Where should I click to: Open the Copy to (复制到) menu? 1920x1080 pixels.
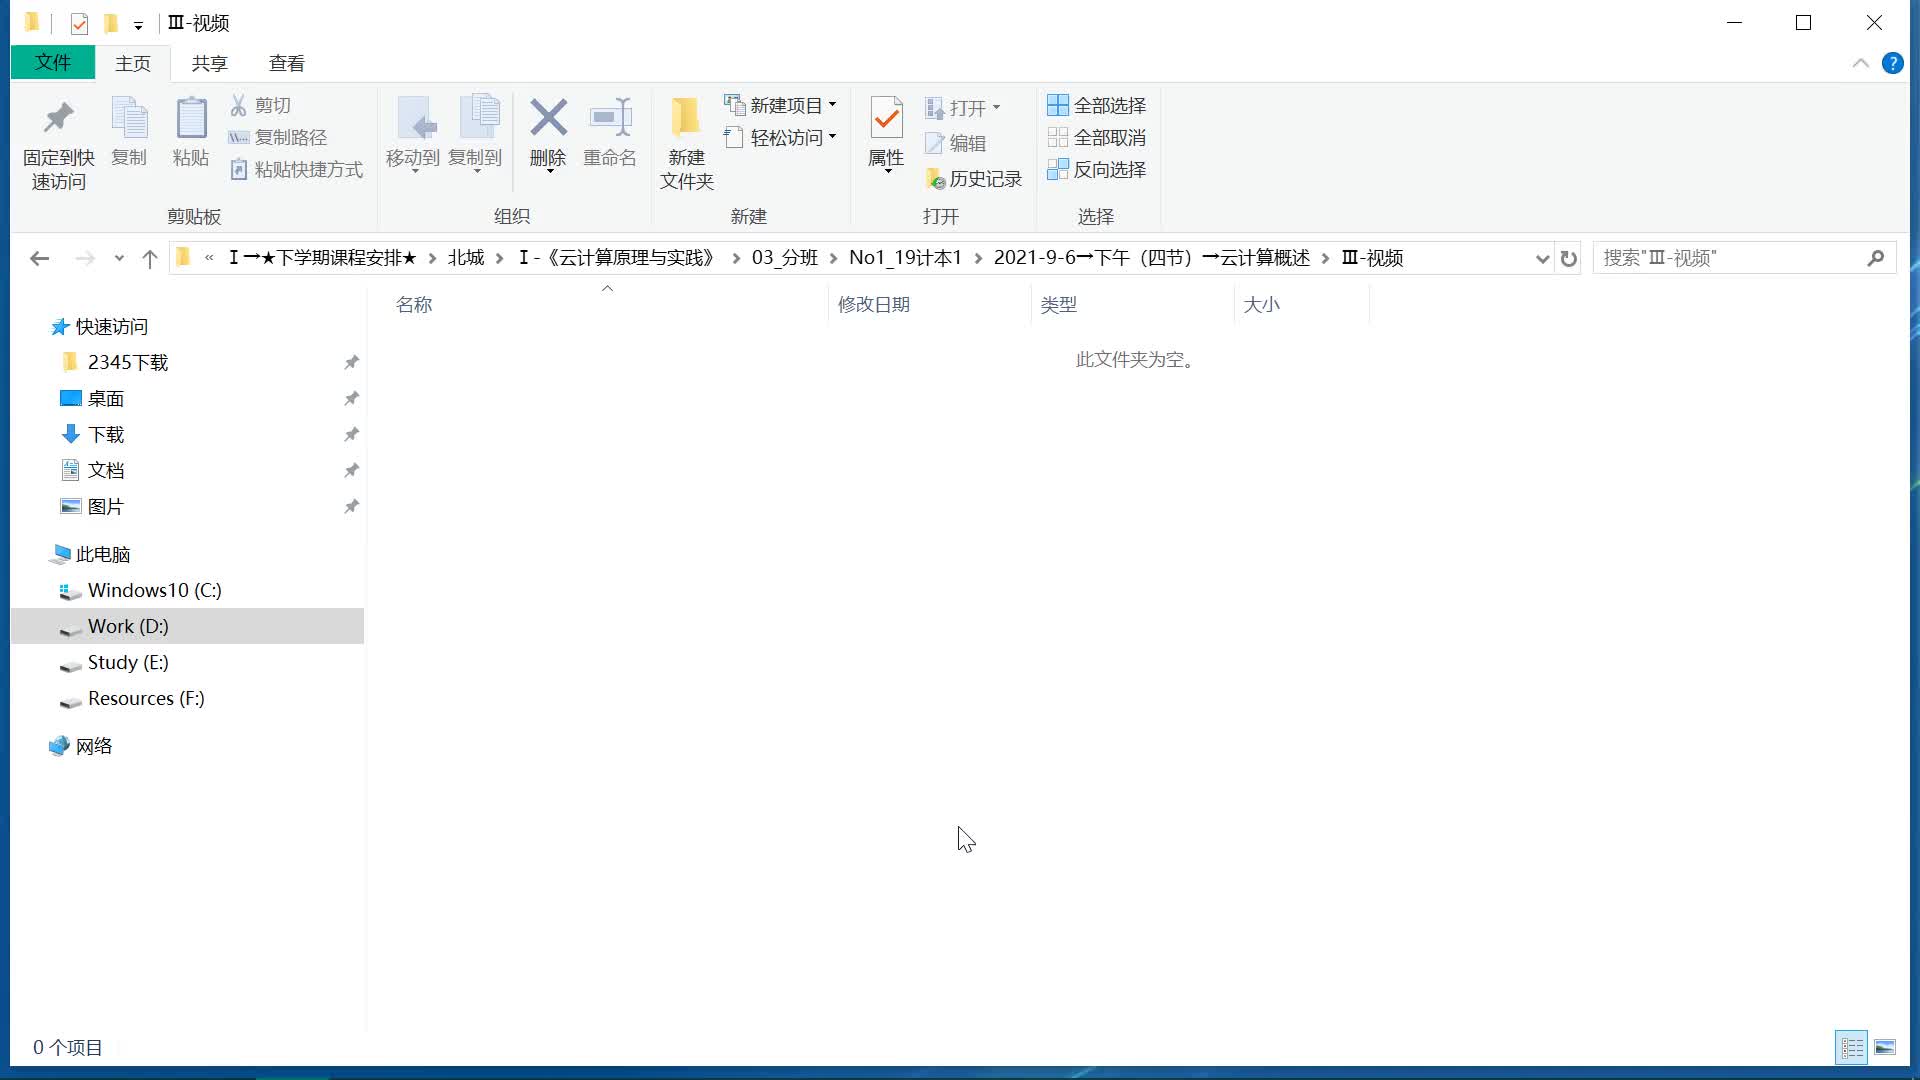[x=475, y=135]
